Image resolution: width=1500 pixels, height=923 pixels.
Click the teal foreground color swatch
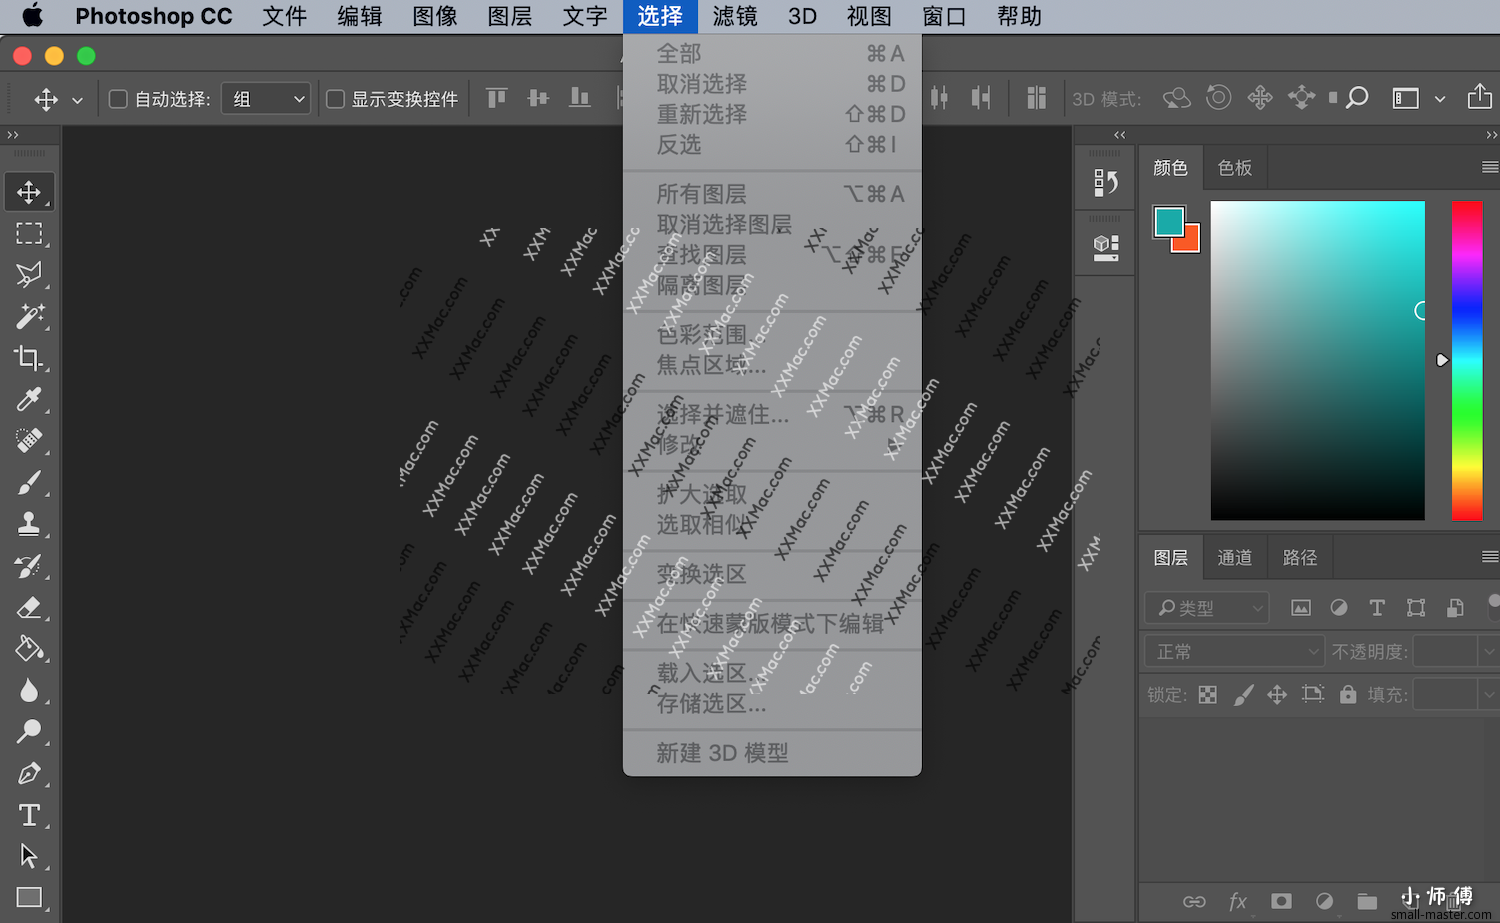click(x=1169, y=221)
